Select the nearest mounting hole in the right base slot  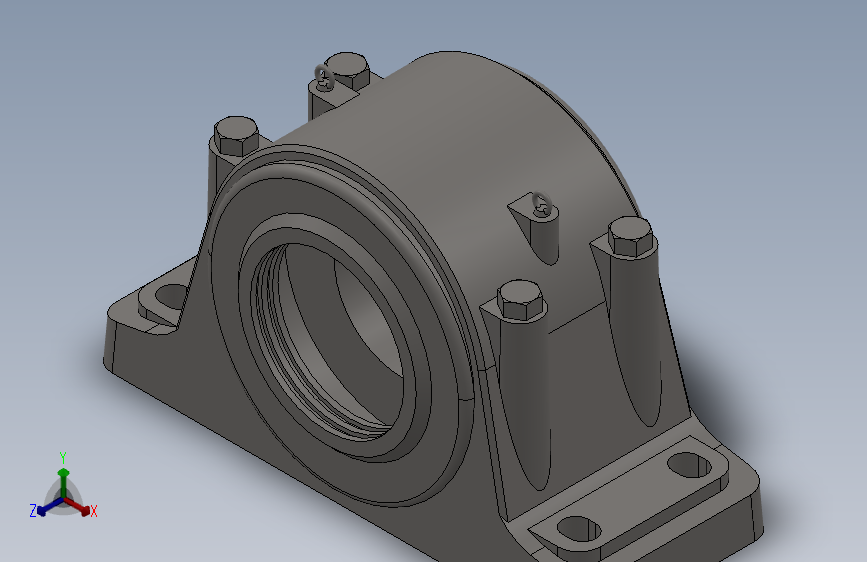tap(579, 529)
